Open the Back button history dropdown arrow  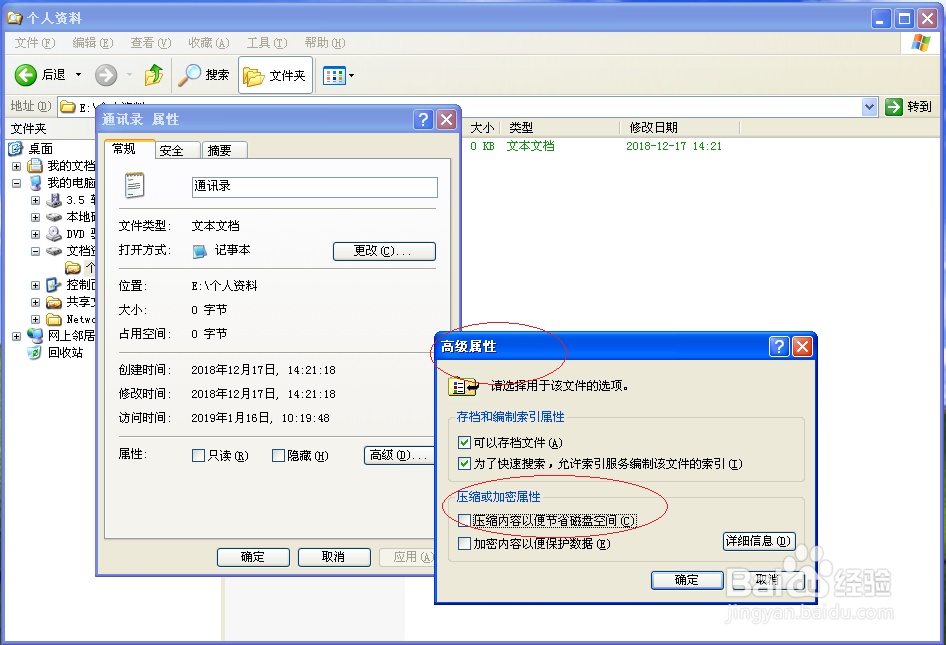click(78, 75)
